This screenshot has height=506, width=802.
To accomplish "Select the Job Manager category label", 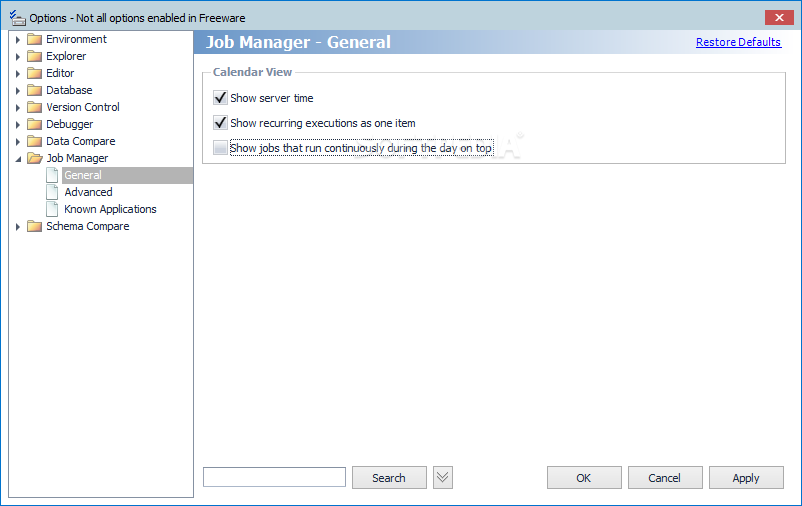I will [77, 158].
